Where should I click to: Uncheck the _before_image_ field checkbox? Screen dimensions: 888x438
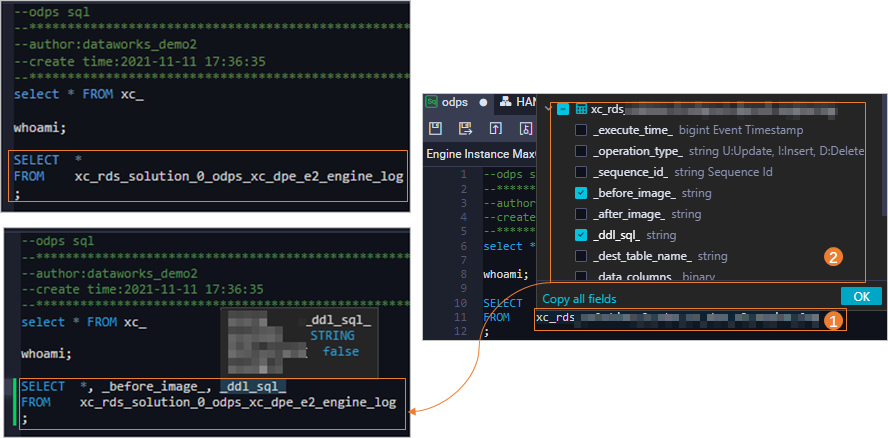581,193
